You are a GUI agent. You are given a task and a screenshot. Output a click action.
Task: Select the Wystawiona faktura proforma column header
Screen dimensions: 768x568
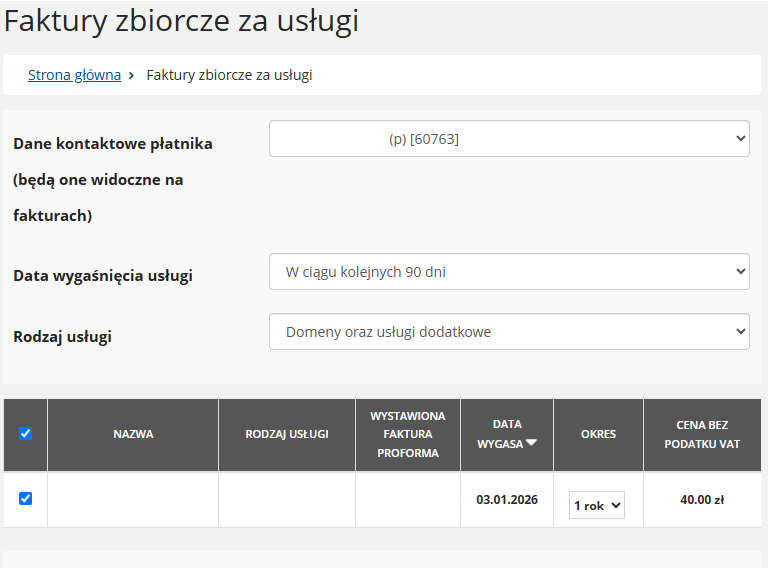tap(408, 434)
